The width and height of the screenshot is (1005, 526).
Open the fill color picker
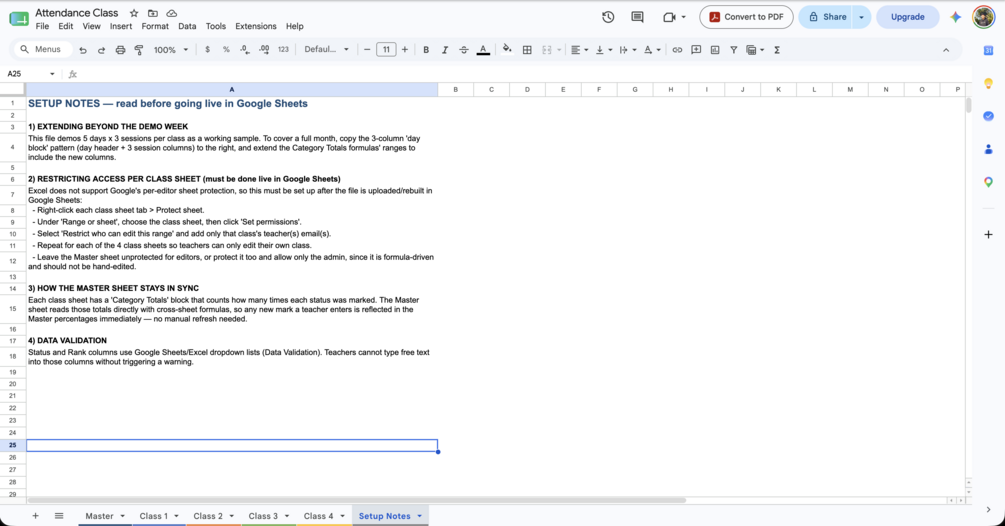click(507, 49)
